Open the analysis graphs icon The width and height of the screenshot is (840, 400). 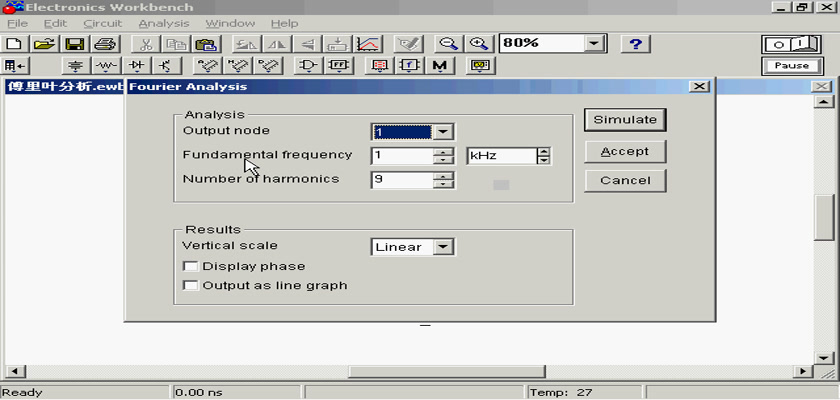click(368, 44)
